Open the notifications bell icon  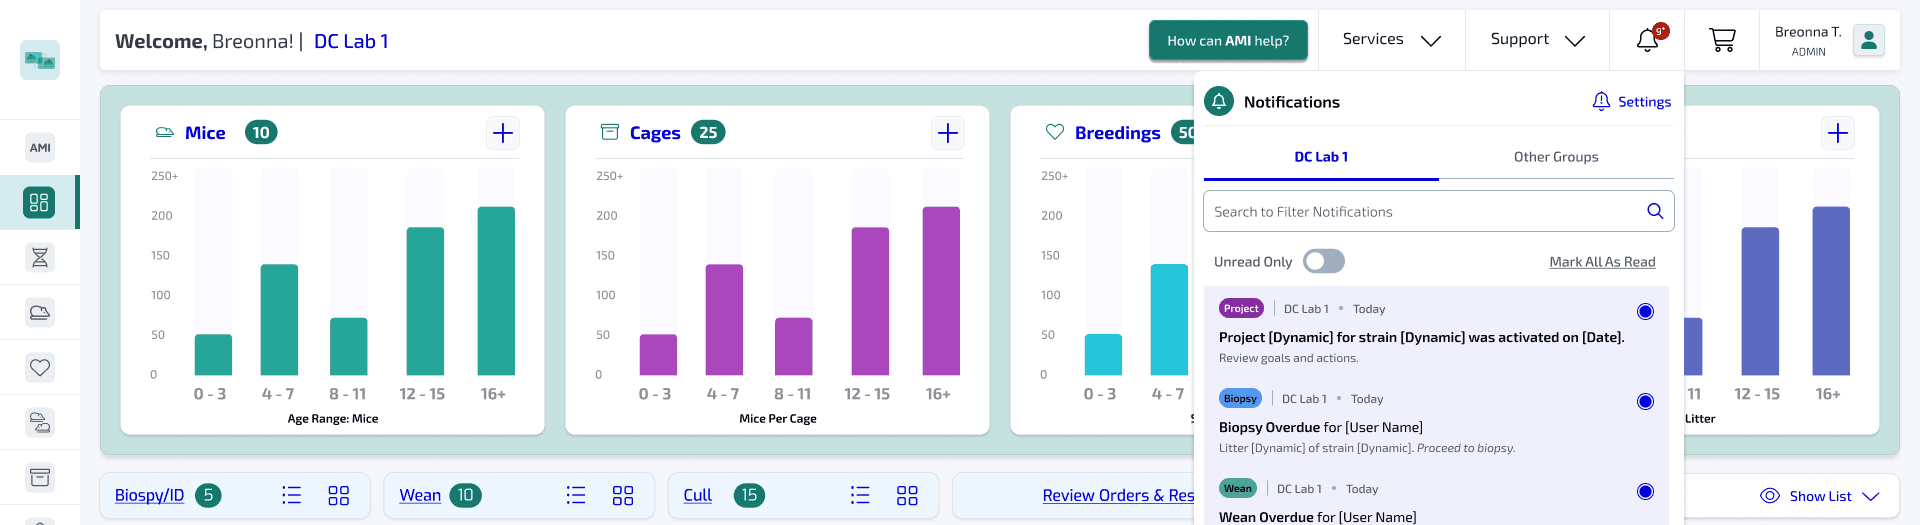1647,40
